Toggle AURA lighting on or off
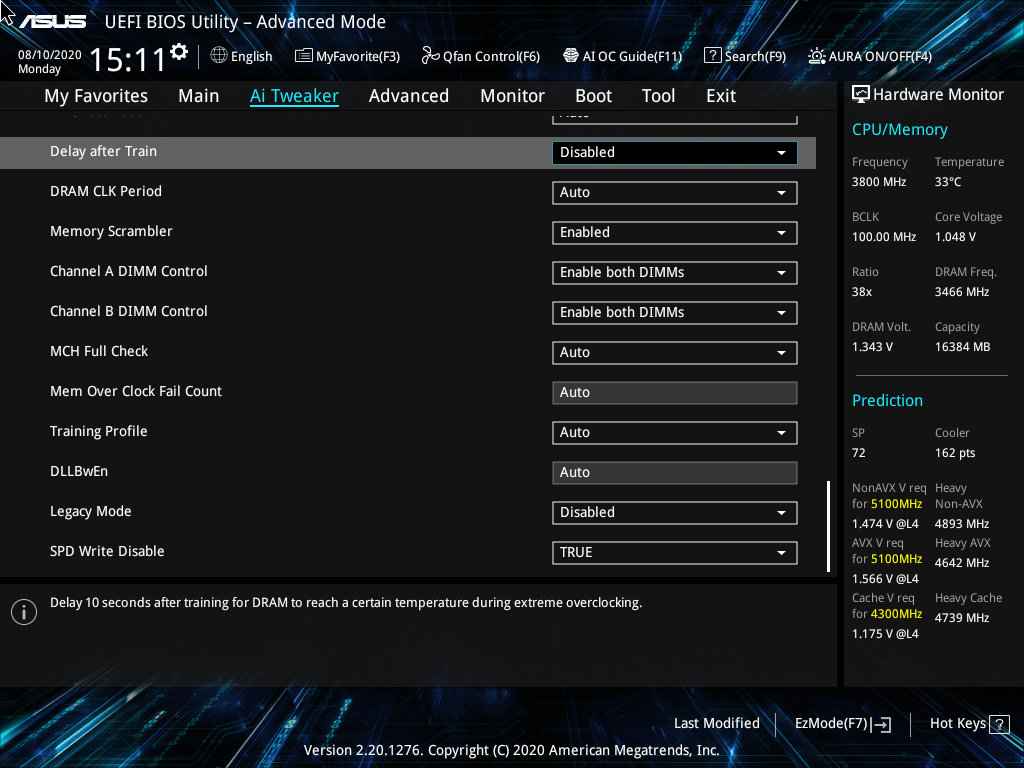 click(x=869, y=56)
